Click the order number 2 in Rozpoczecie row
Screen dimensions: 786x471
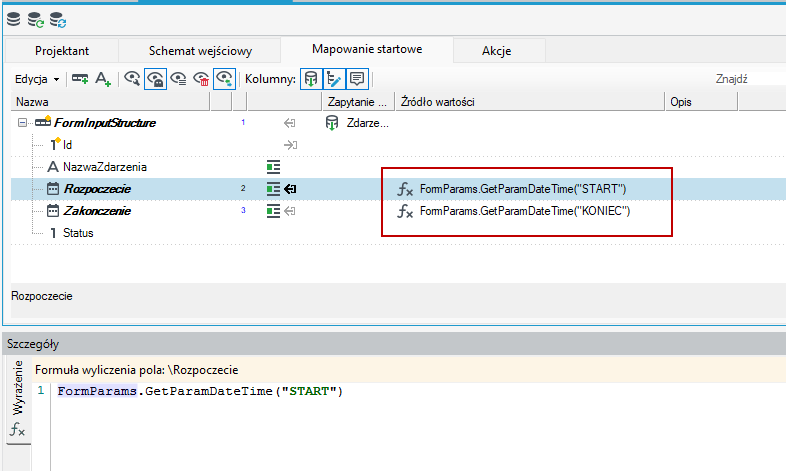(243, 188)
